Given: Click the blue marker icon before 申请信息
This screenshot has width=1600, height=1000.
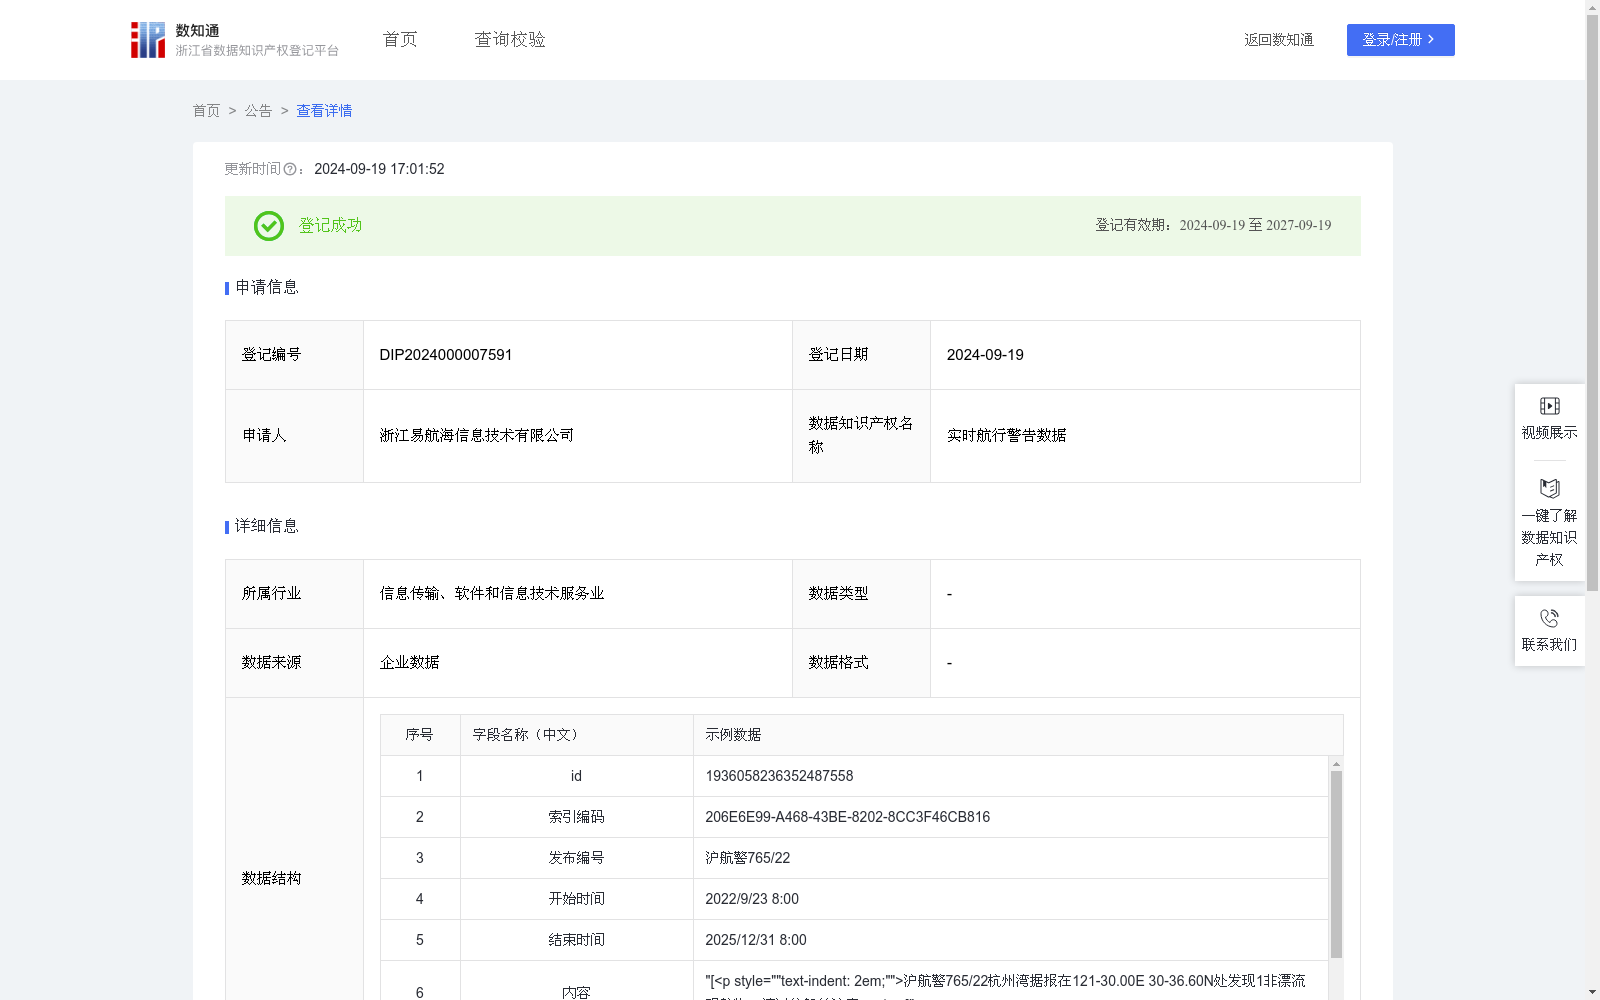Looking at the screenshot, I should [x=226, y=288].
